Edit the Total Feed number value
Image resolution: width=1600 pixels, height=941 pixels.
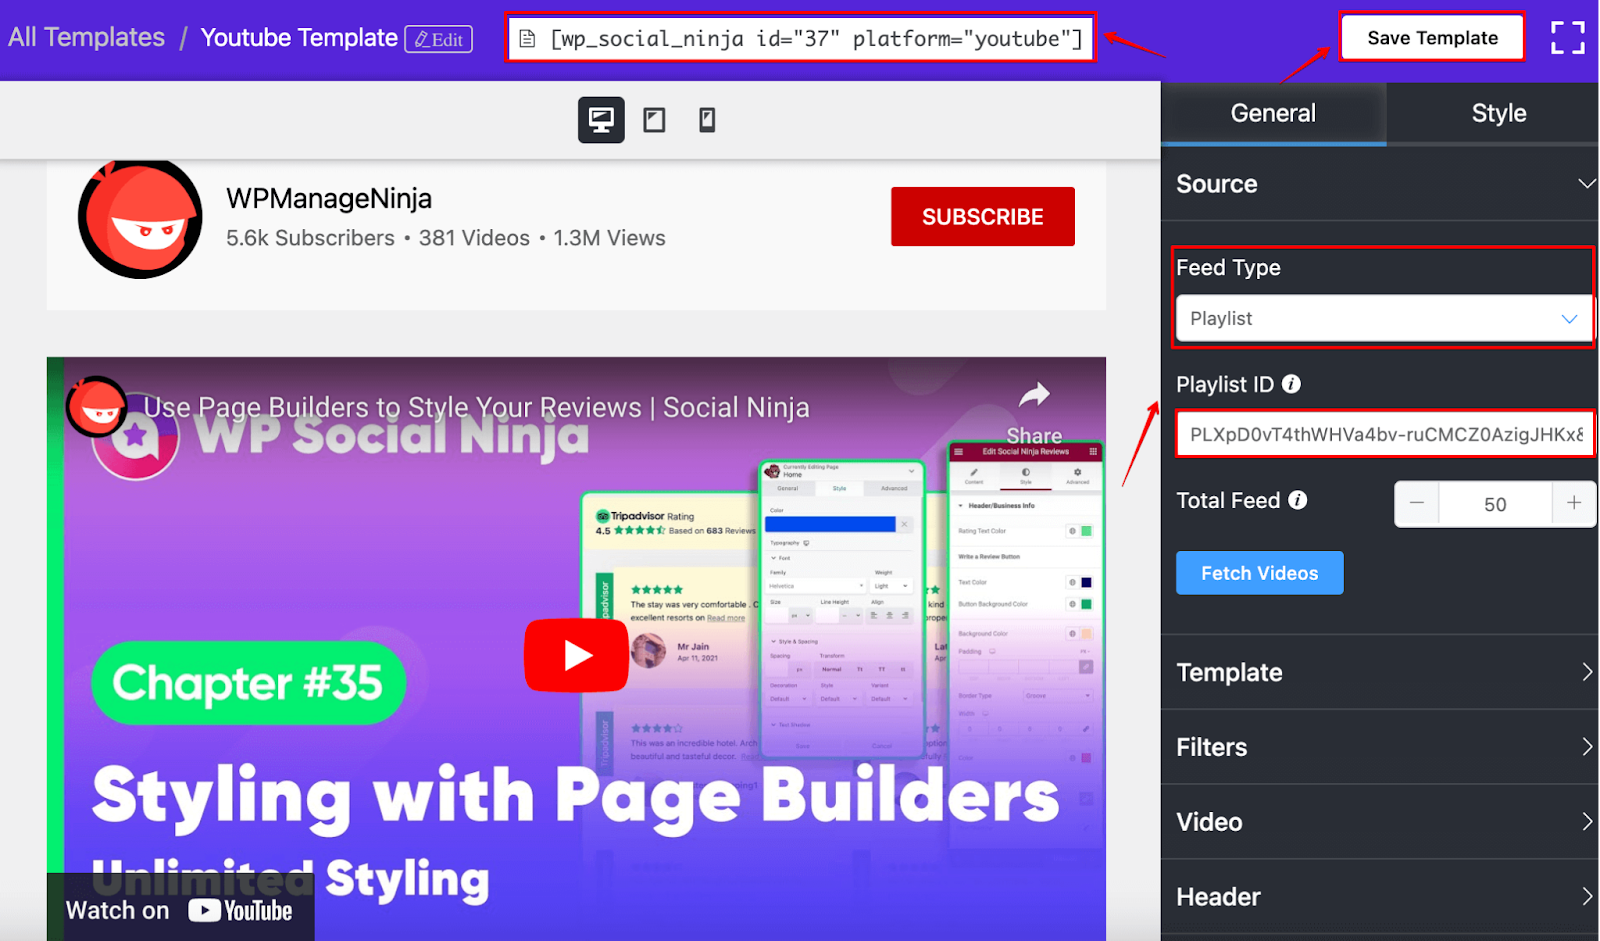(1495, 504)
